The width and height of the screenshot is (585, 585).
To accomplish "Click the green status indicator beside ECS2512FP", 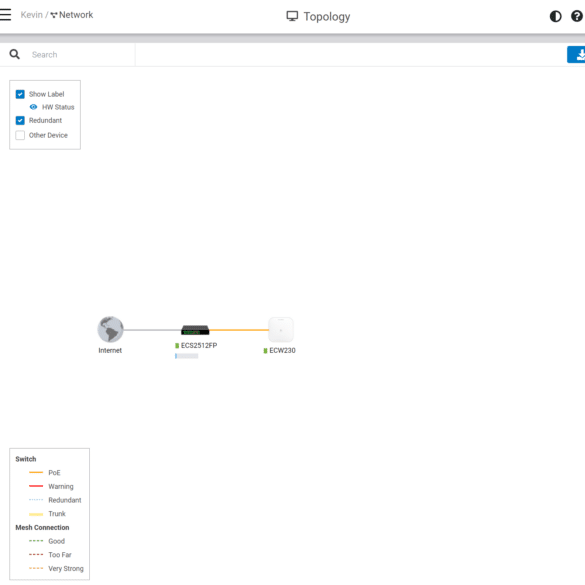I will pos(177,346).
